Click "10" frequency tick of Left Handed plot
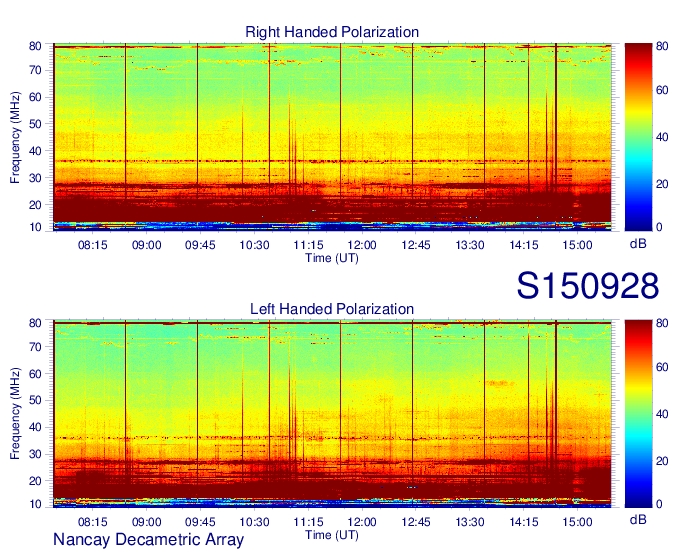The height and width of the screenshot is (552, 680). pos(35,504)
